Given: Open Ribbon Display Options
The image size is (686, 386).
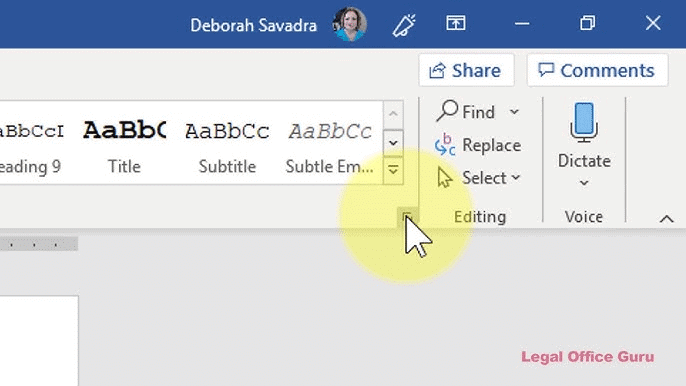Looking at the screenshot, I should pos(455,23).
